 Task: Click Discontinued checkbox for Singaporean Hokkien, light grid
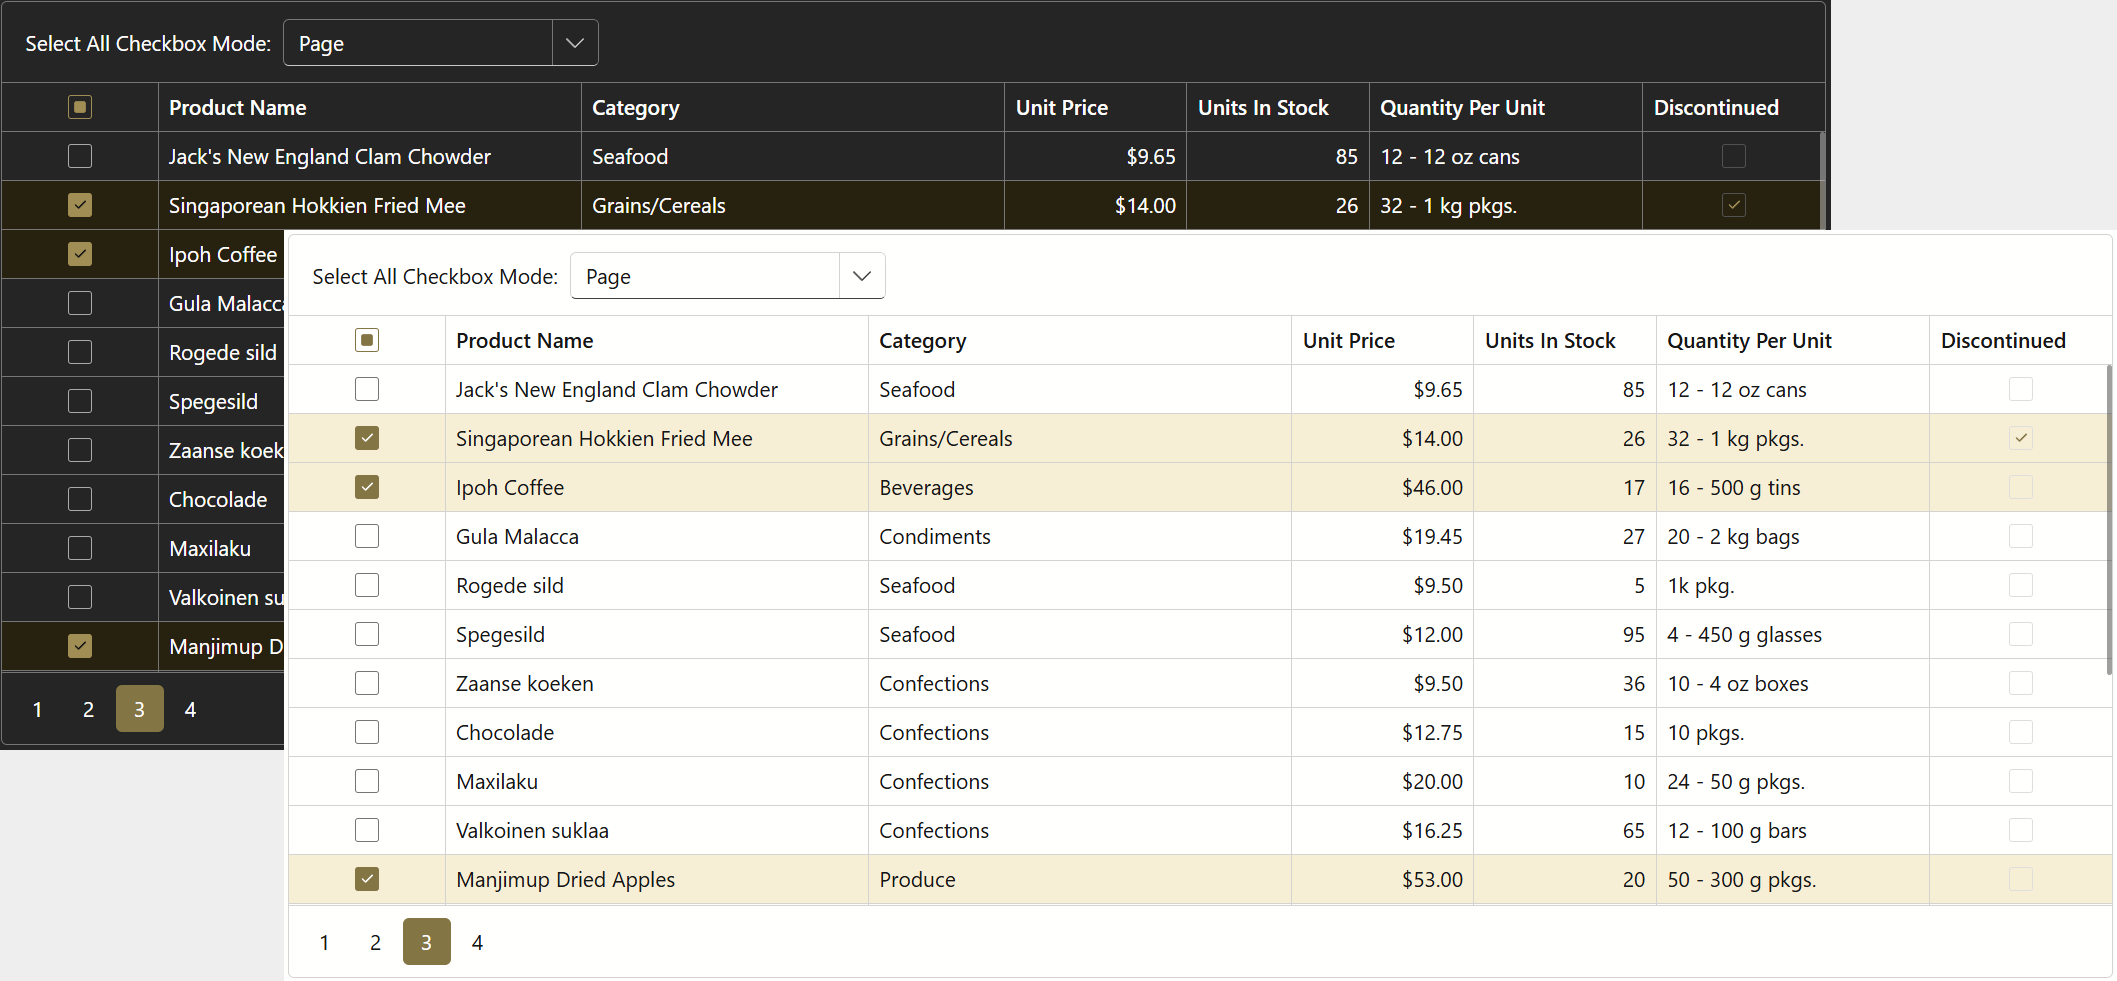click(2020, 438)
